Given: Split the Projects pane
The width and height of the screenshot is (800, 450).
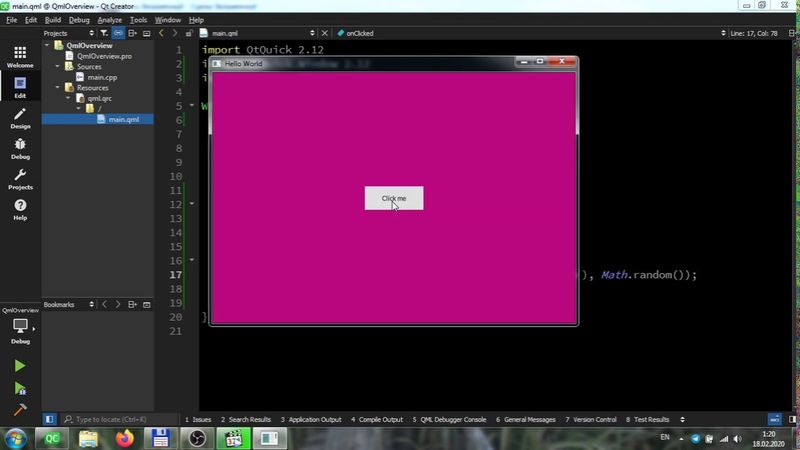Looking at the screenshot, I should (132, 33).
